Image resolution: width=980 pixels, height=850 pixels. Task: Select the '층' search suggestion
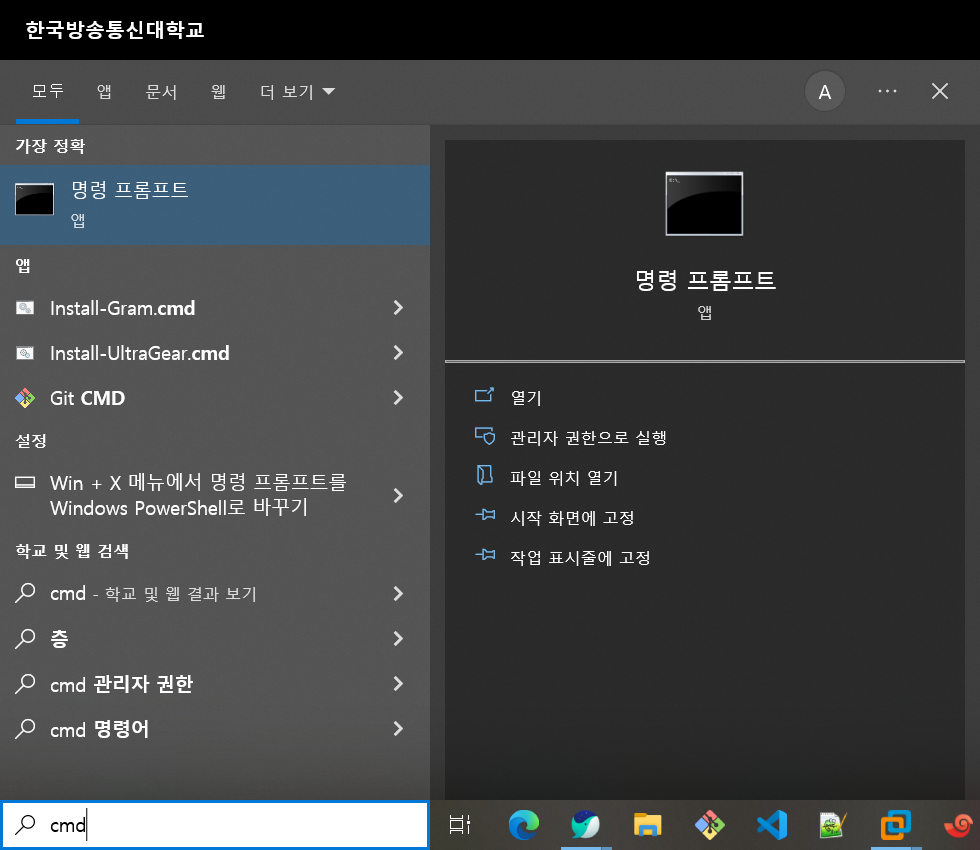(59, 639)
